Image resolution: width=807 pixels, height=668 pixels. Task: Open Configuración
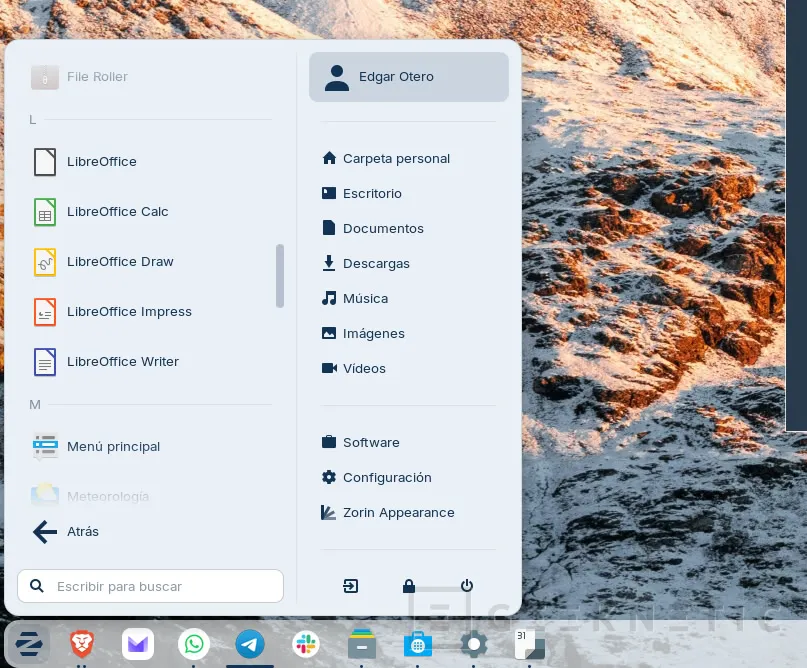pos(387,477)
